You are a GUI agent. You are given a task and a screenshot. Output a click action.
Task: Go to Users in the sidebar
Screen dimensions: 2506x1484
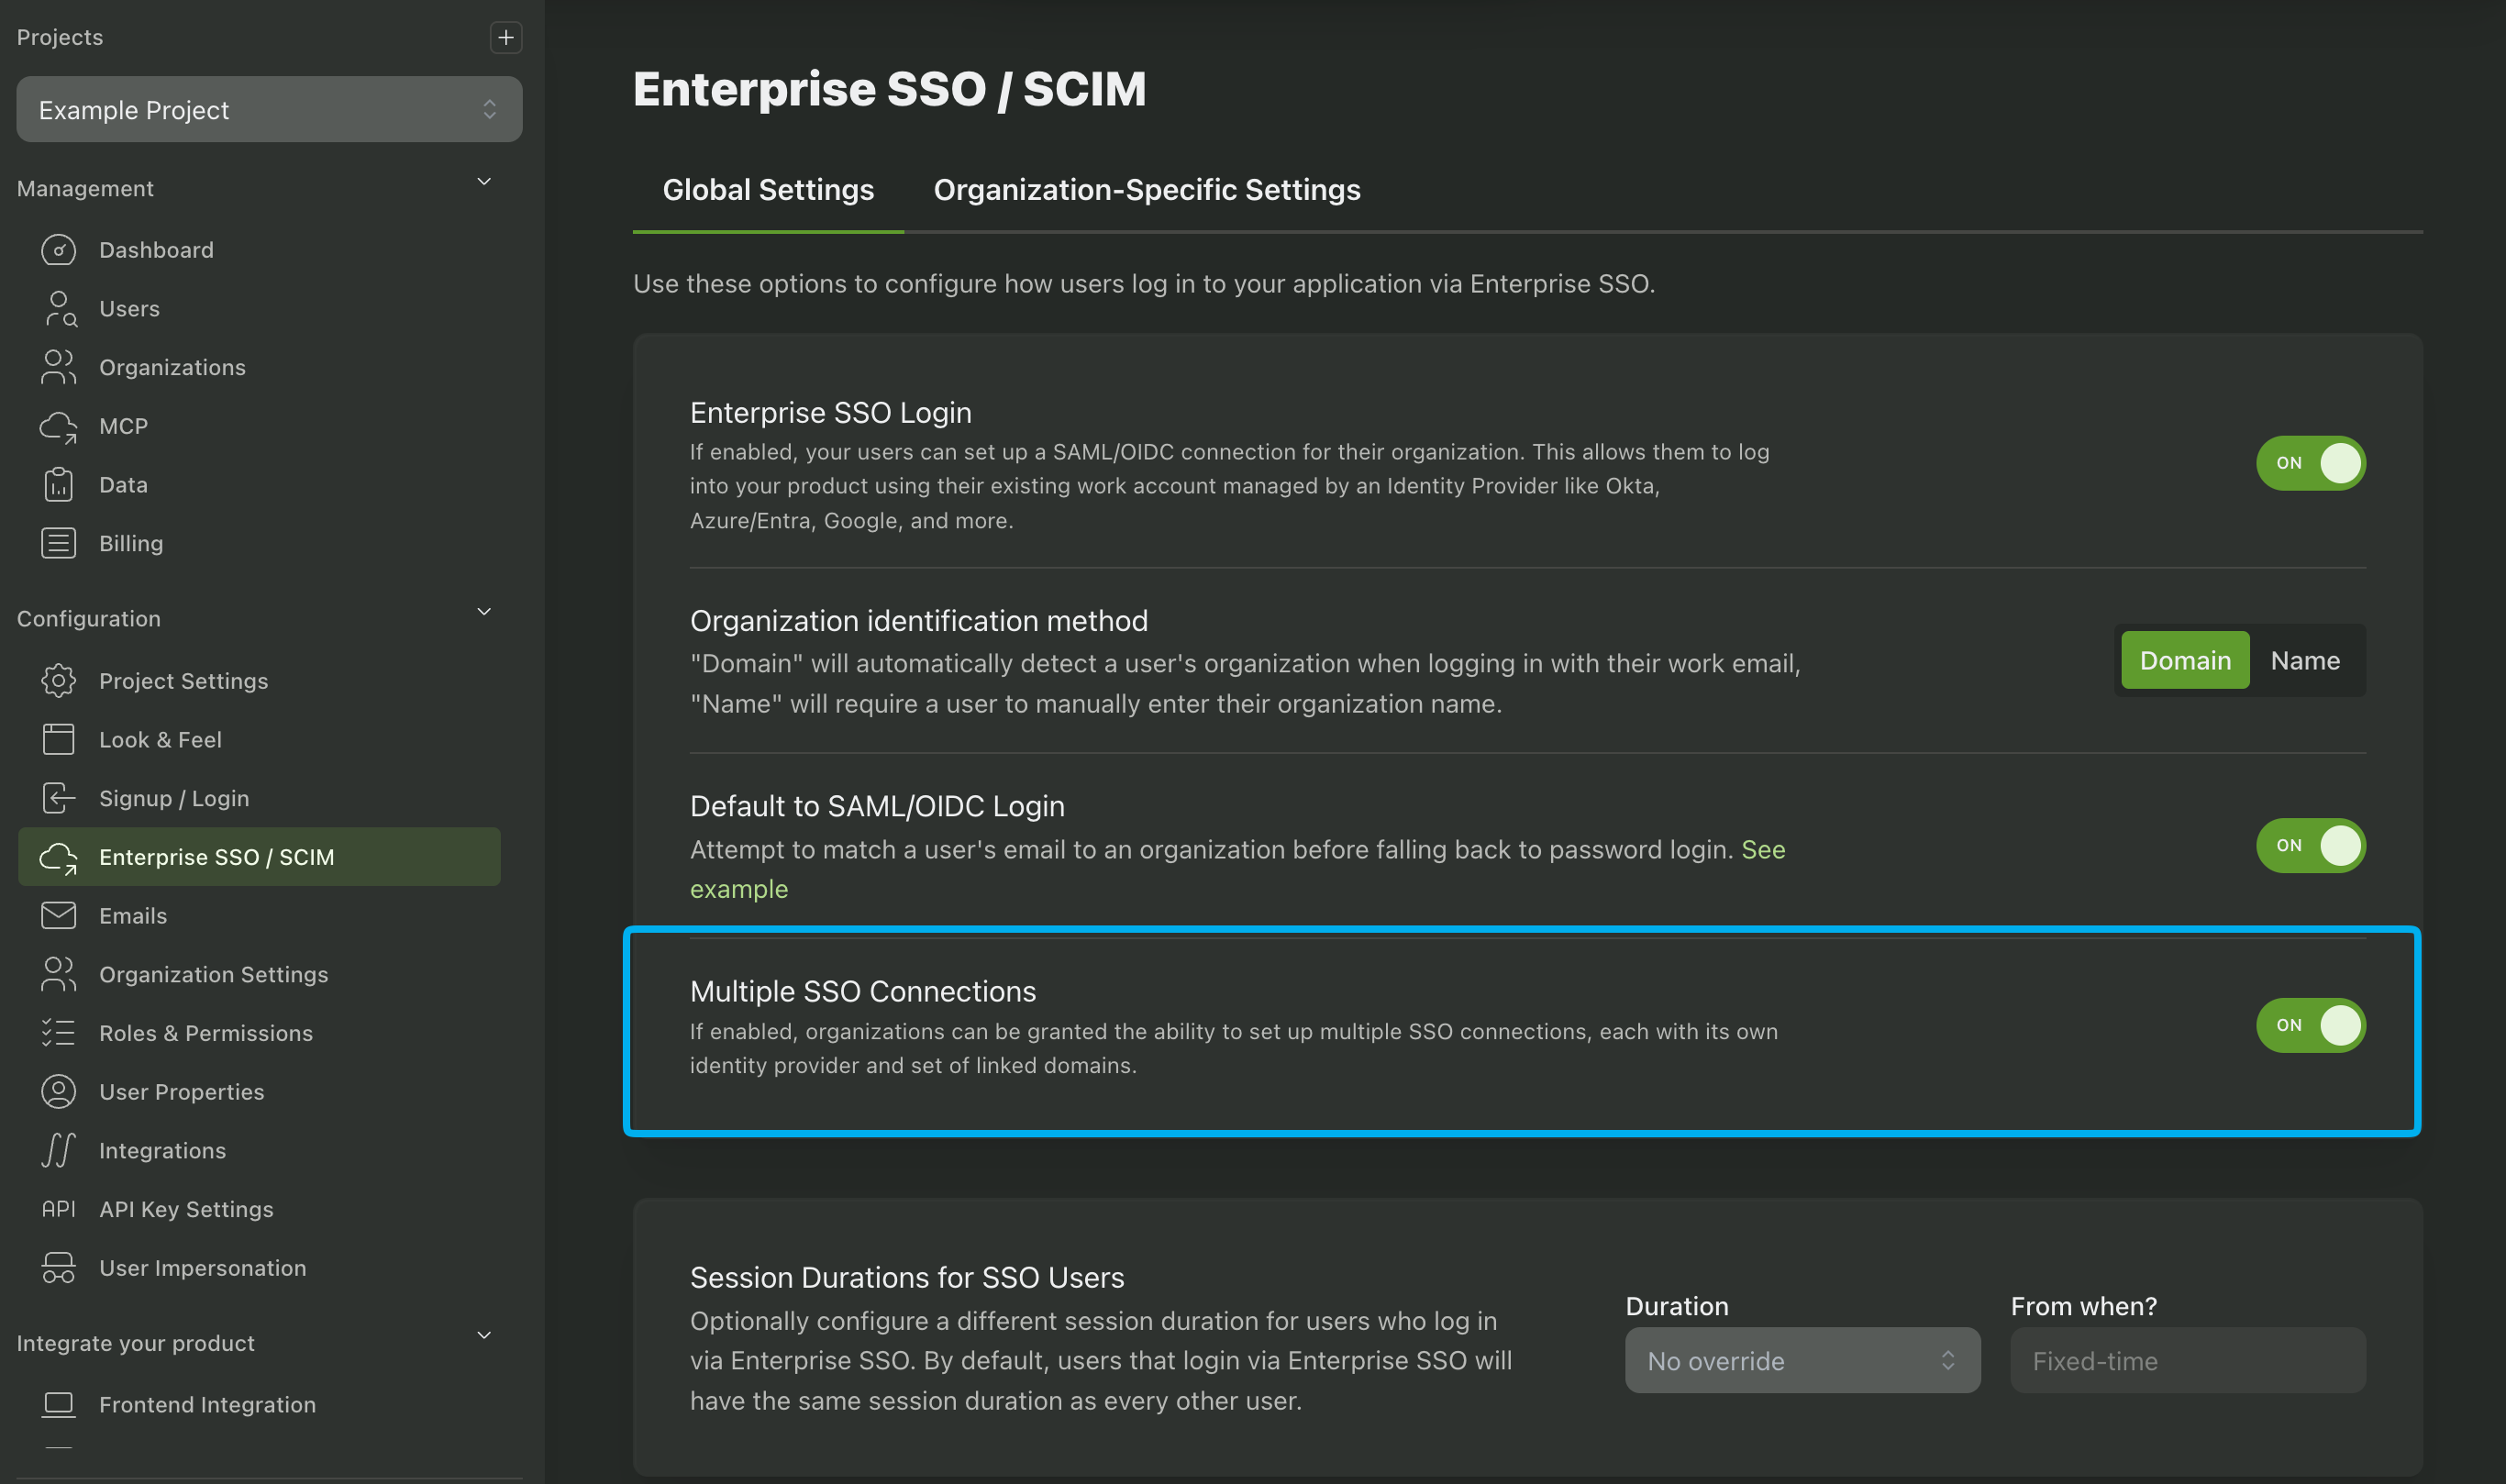click(129, 309)
